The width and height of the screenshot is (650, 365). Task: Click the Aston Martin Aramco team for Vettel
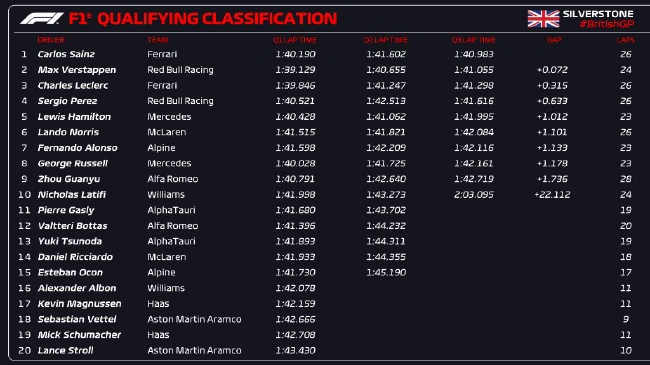click(194, 319)
